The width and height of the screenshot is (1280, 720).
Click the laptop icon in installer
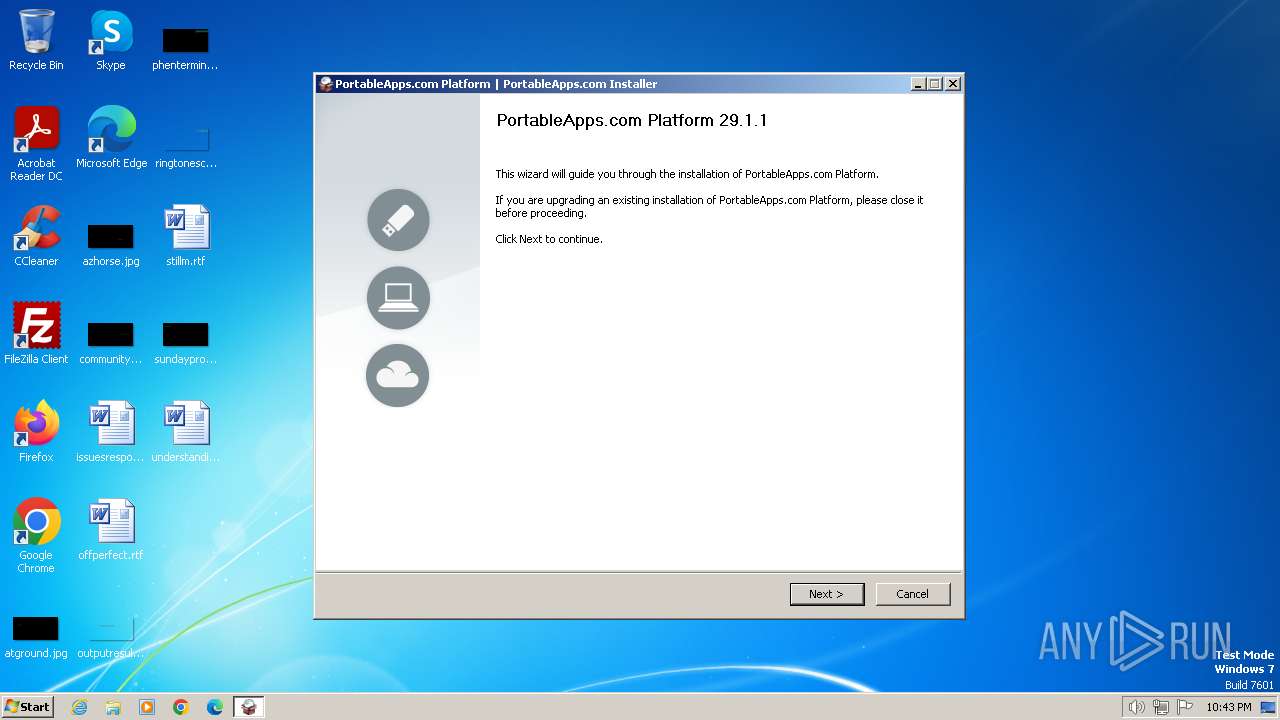coord(398,298)
